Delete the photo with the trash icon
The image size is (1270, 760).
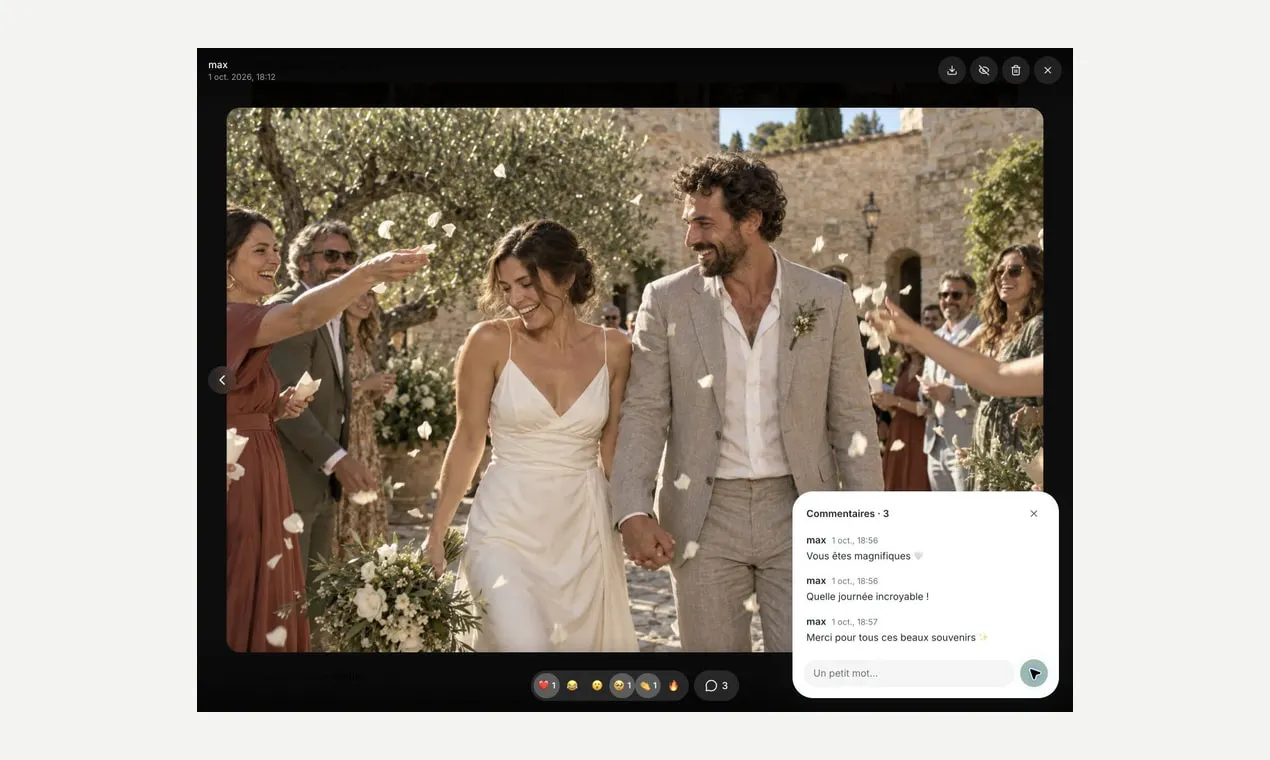pyautogui.click(x=1016, y=70)
